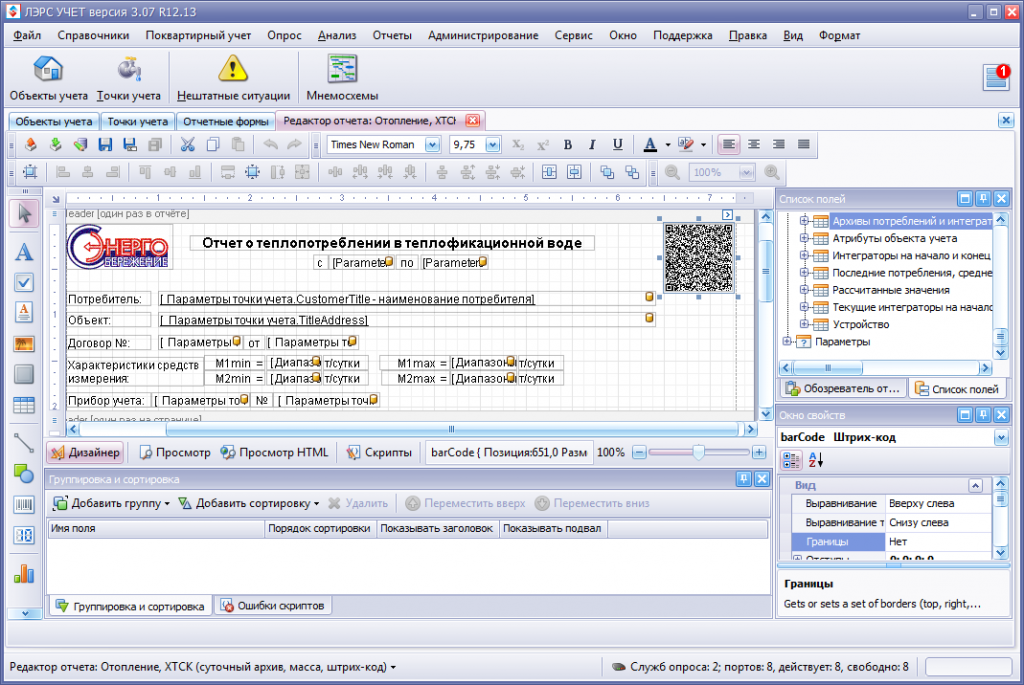Image resolution: width=1024 pixels, height=685 pixels.
Task: Click the Cut scissors icon
Action: 187,144
